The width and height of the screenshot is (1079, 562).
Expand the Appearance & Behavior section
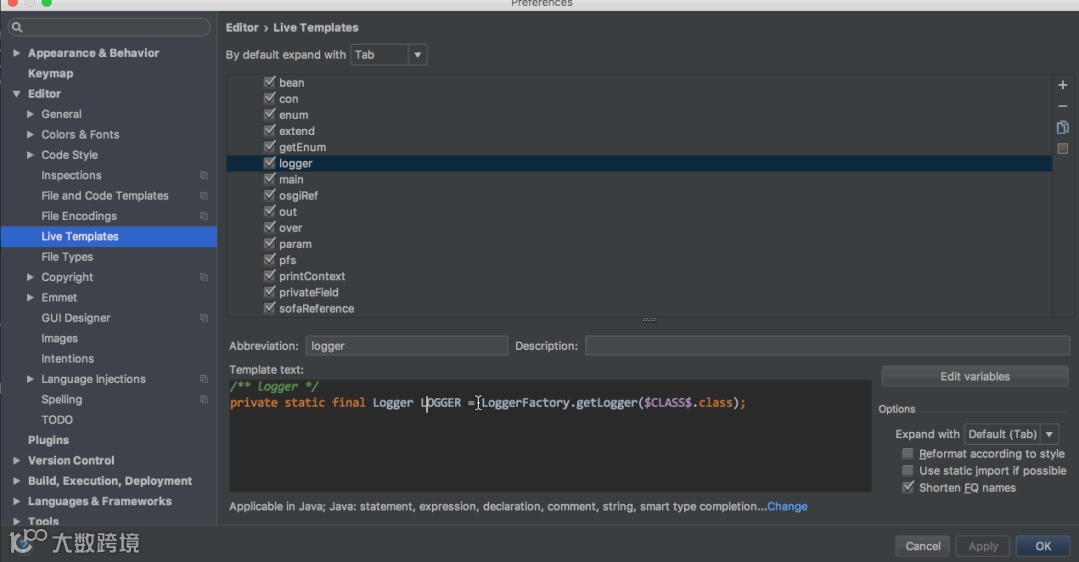point(16,53)
